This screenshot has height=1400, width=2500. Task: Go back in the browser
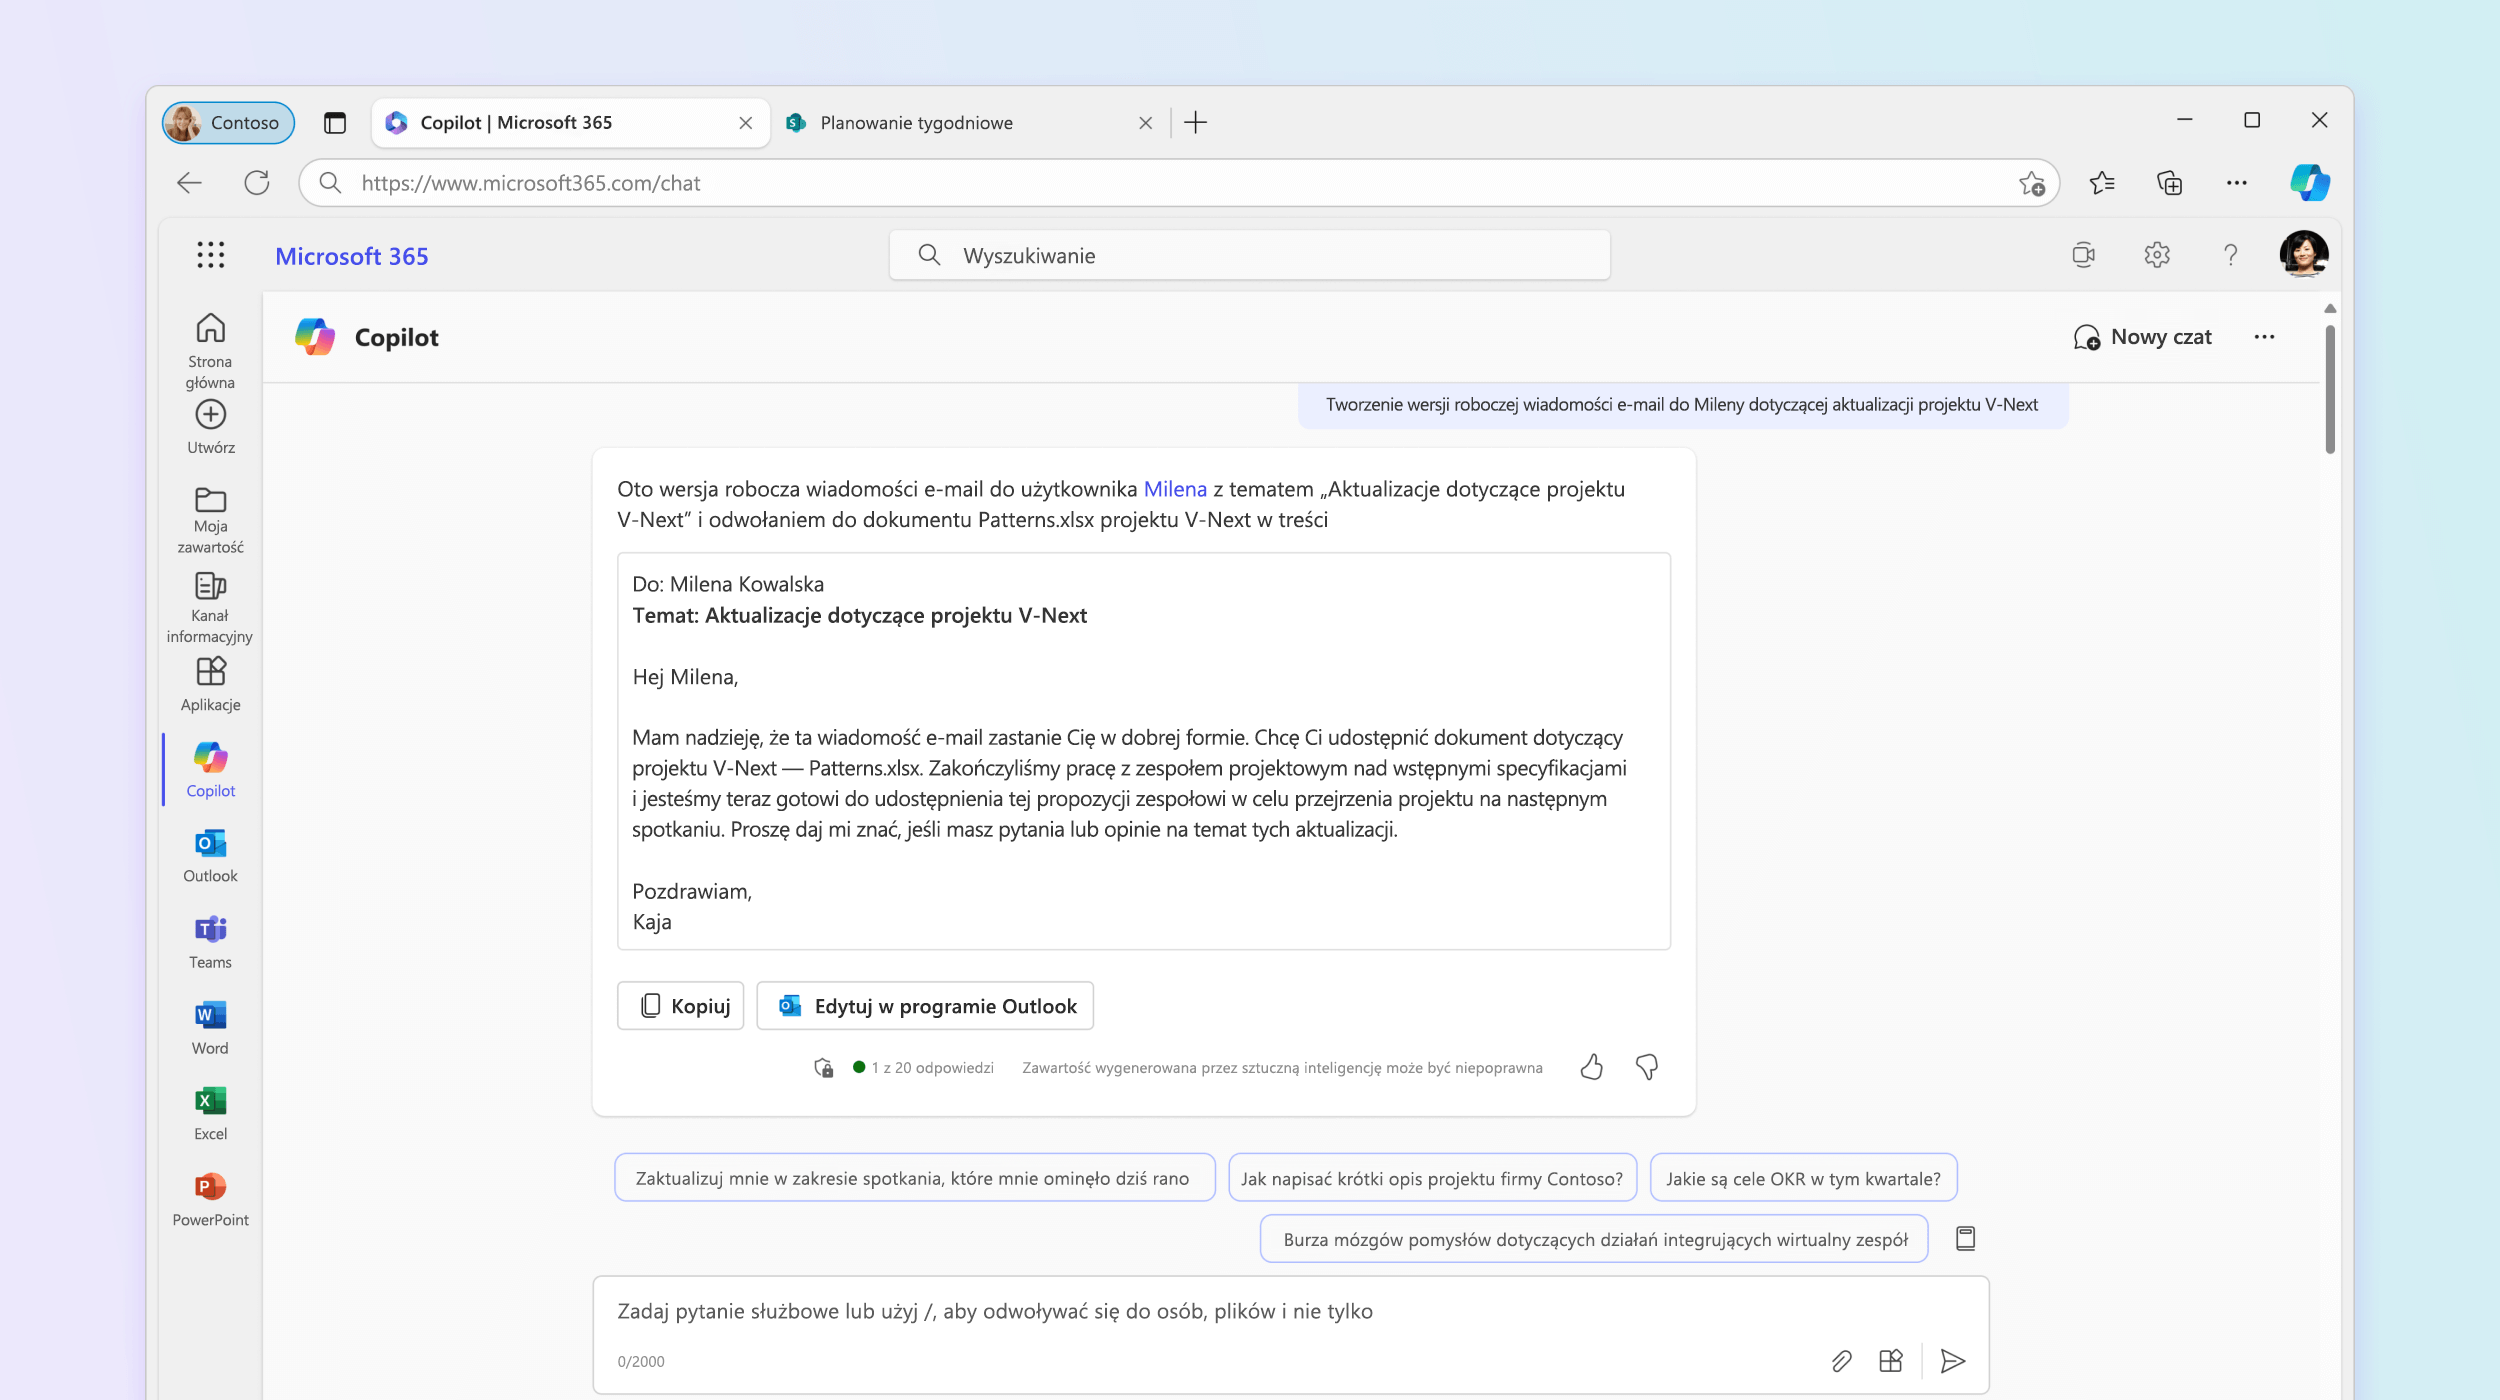click(189, 183)
